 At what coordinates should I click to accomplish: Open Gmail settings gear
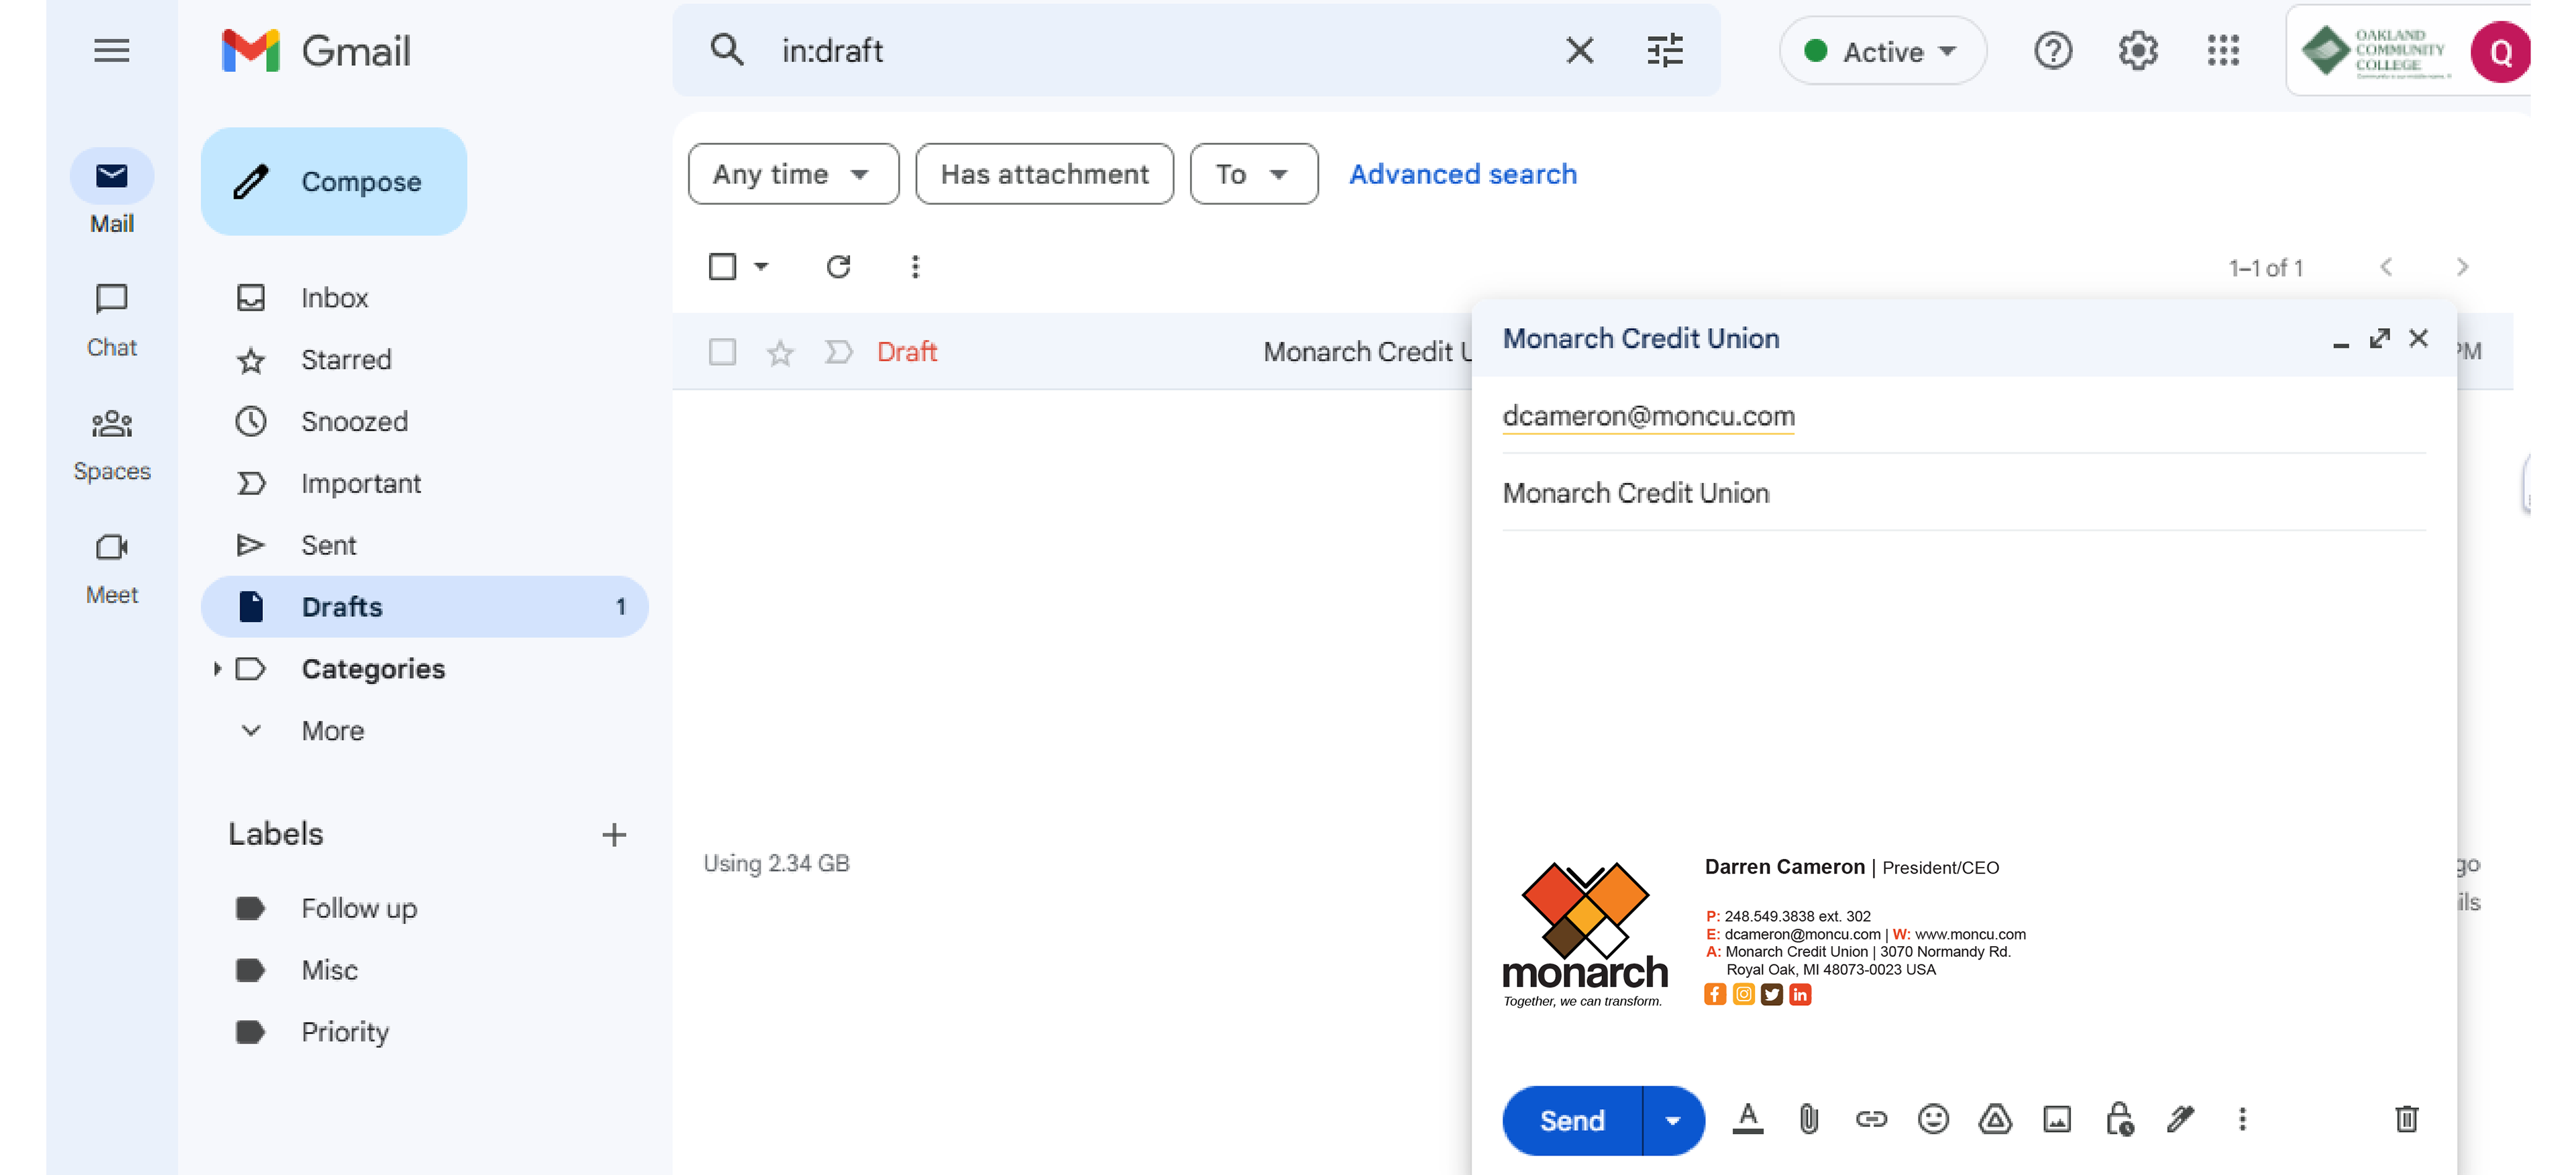click(2138, 50)
